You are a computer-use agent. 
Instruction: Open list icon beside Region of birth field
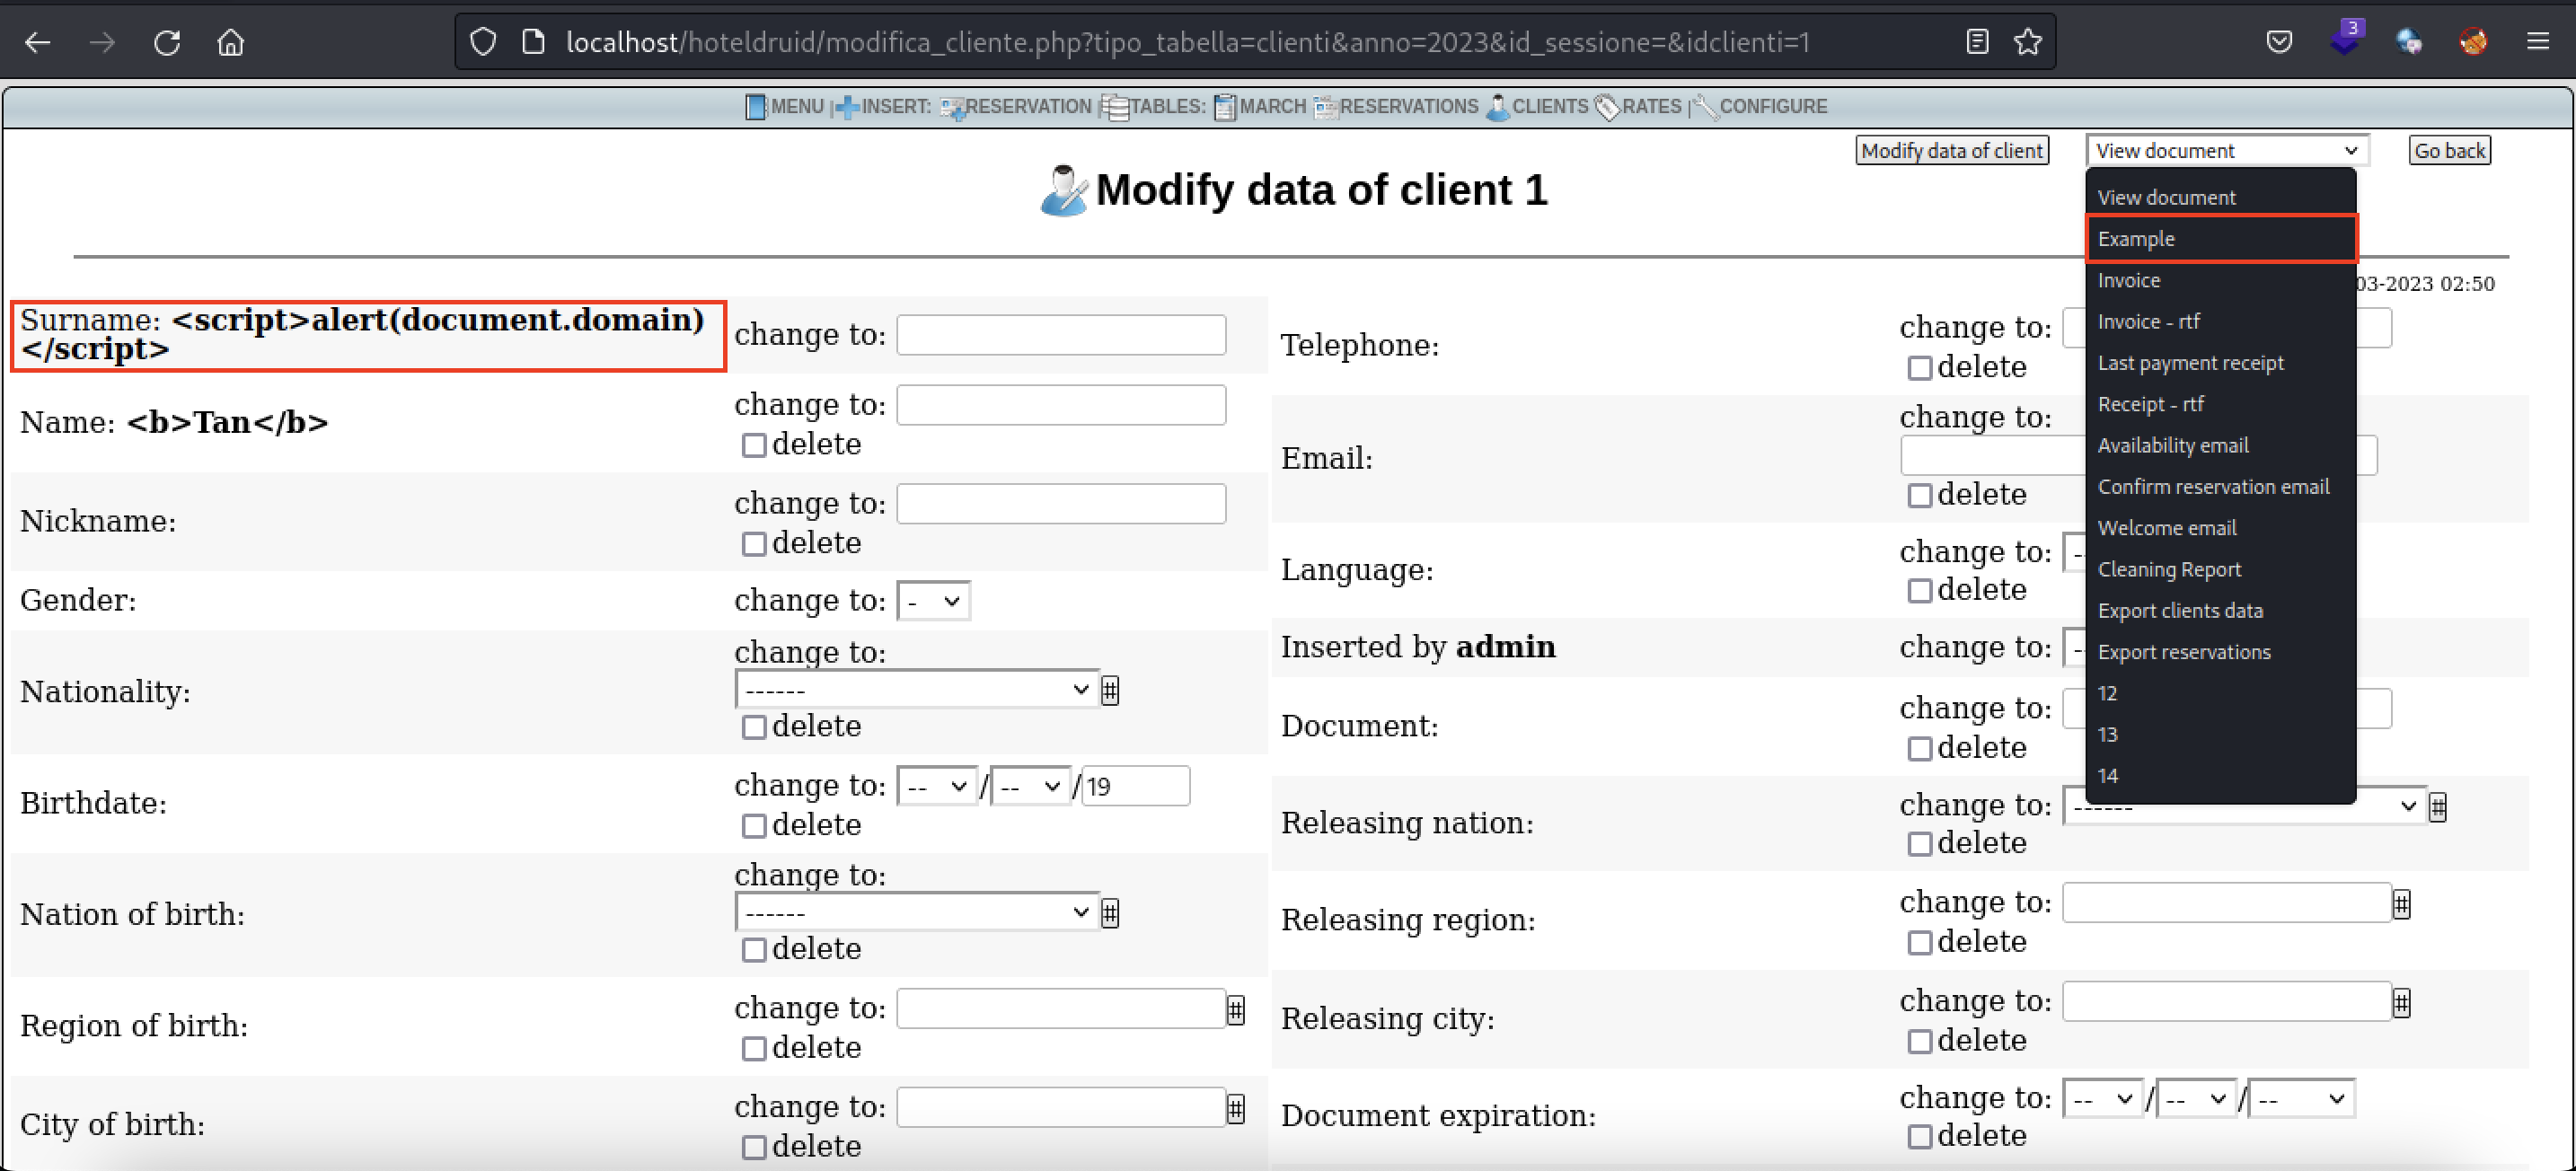(x=1236, y=1010)
